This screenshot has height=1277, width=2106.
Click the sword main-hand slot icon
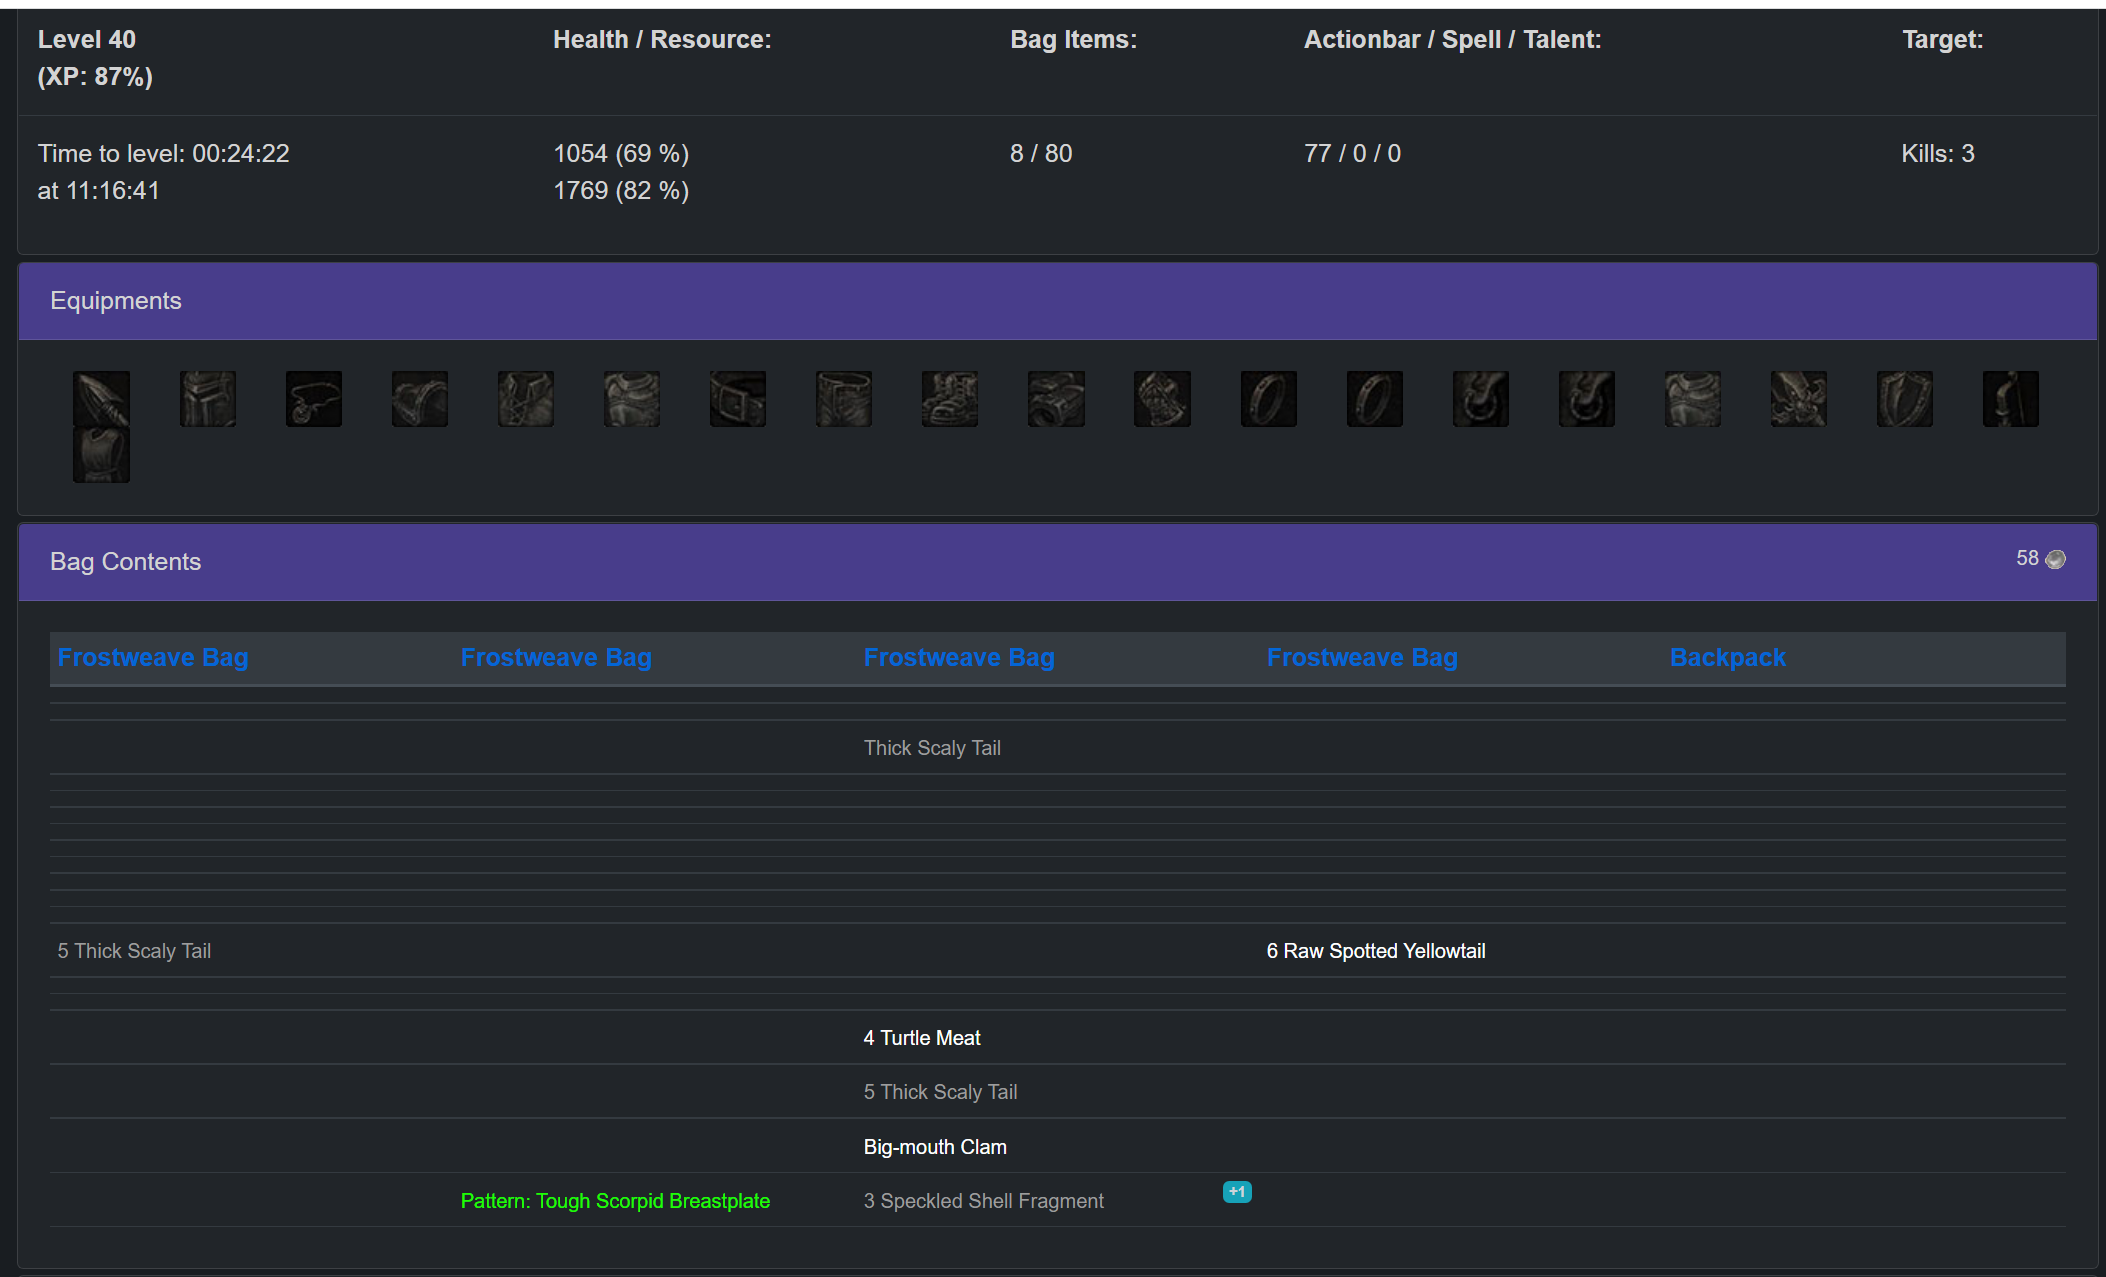tap(1798, 399)
